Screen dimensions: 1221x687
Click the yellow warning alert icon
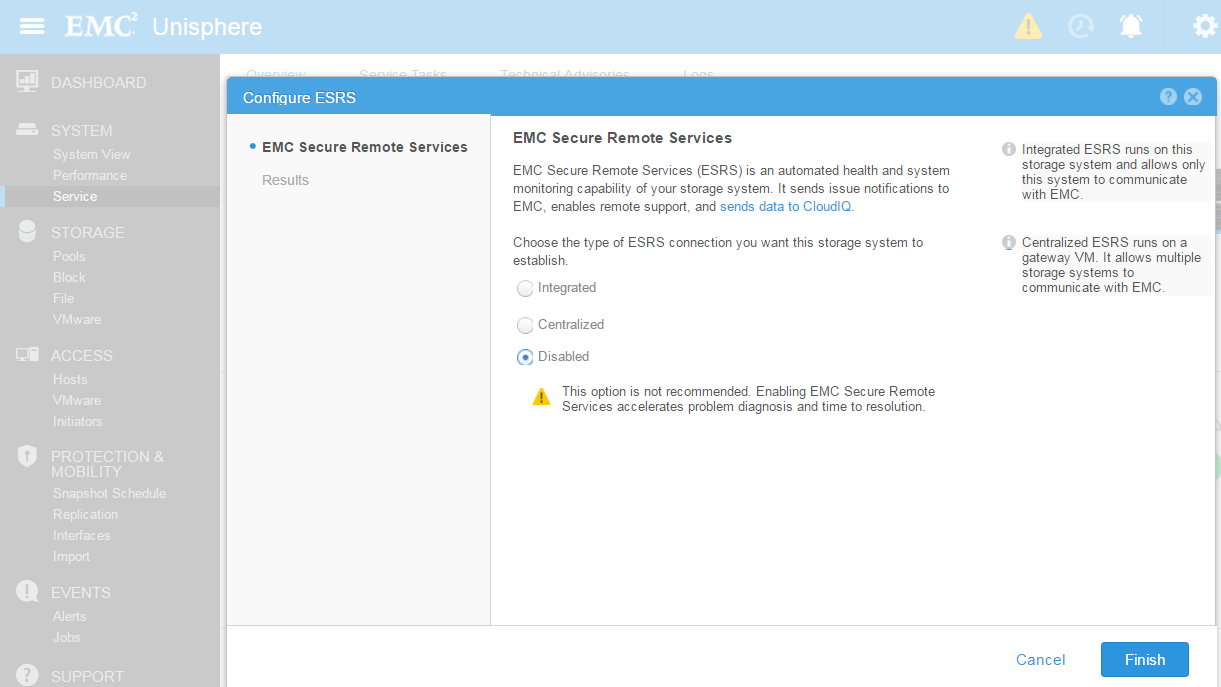(1028, 26)
